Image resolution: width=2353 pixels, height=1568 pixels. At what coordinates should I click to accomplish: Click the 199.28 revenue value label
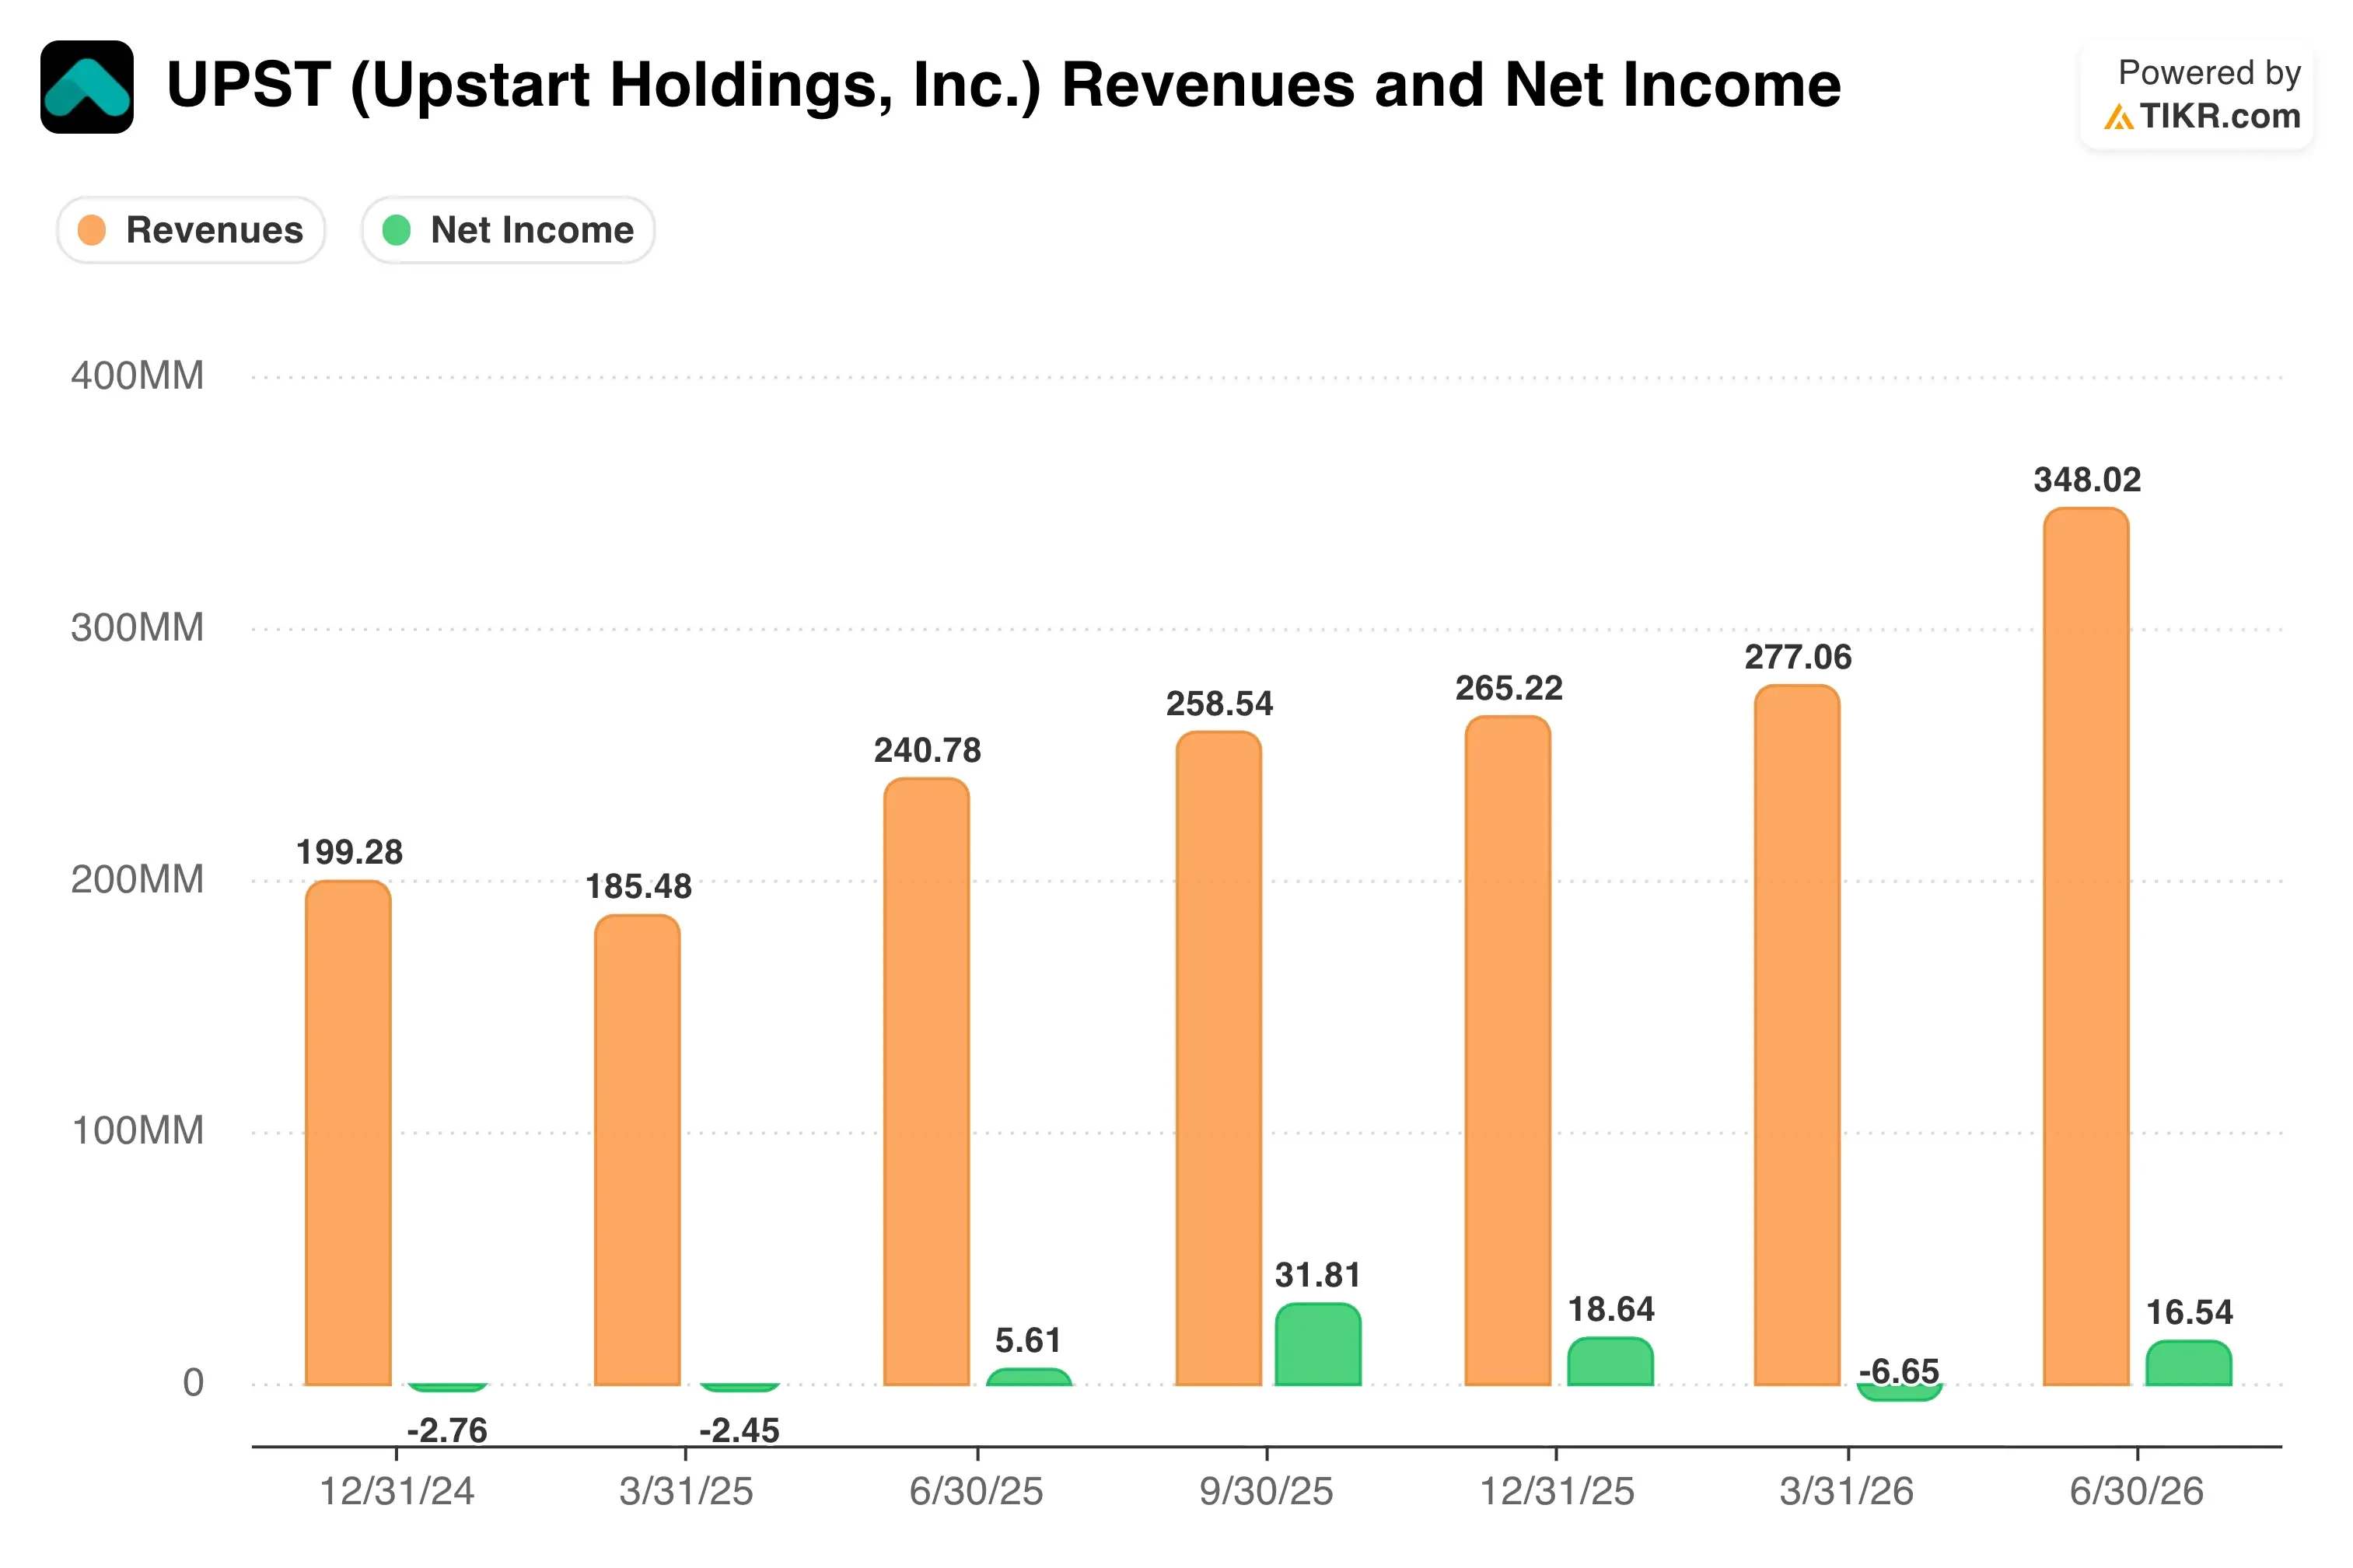(x=349, y=852)
